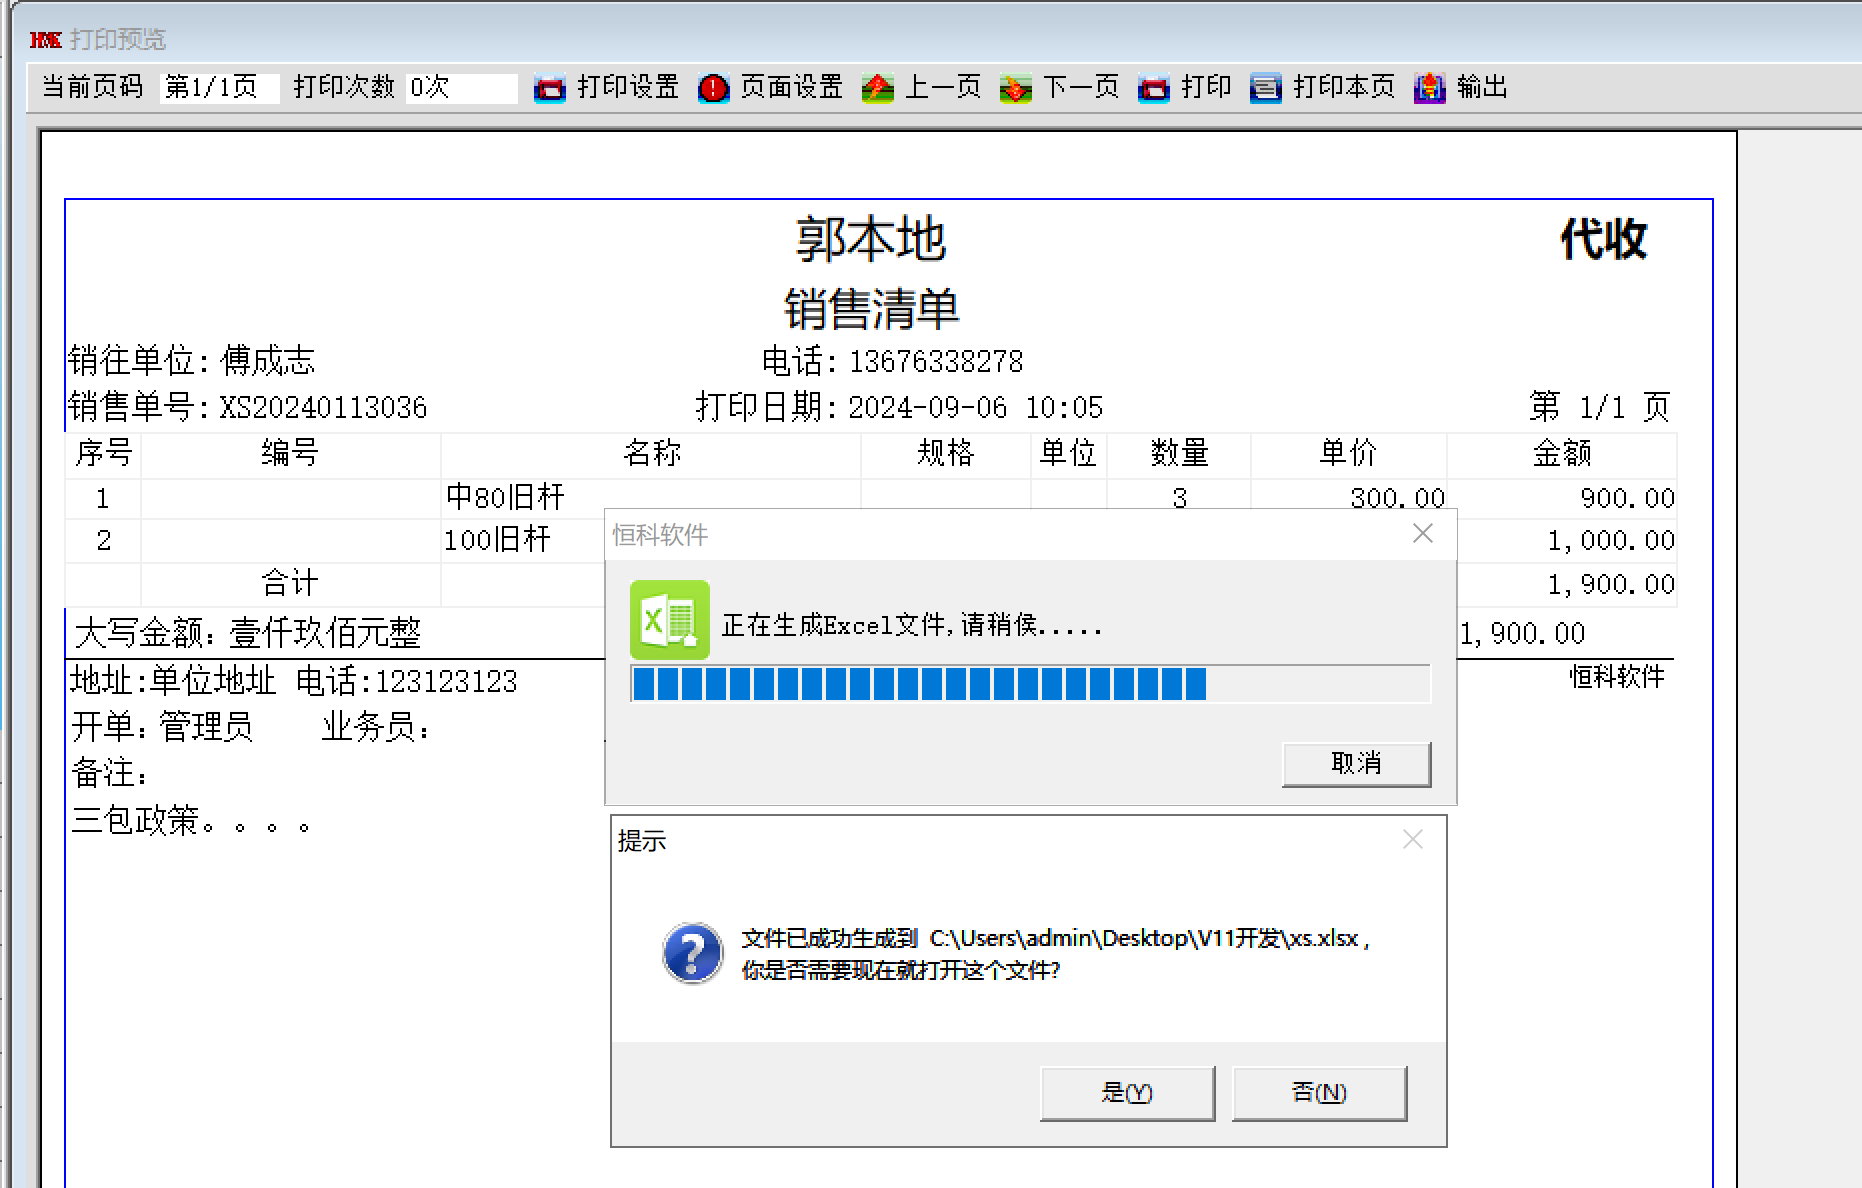Click the 第 1/1 页 page indicator on invoice

(1600, 407)
